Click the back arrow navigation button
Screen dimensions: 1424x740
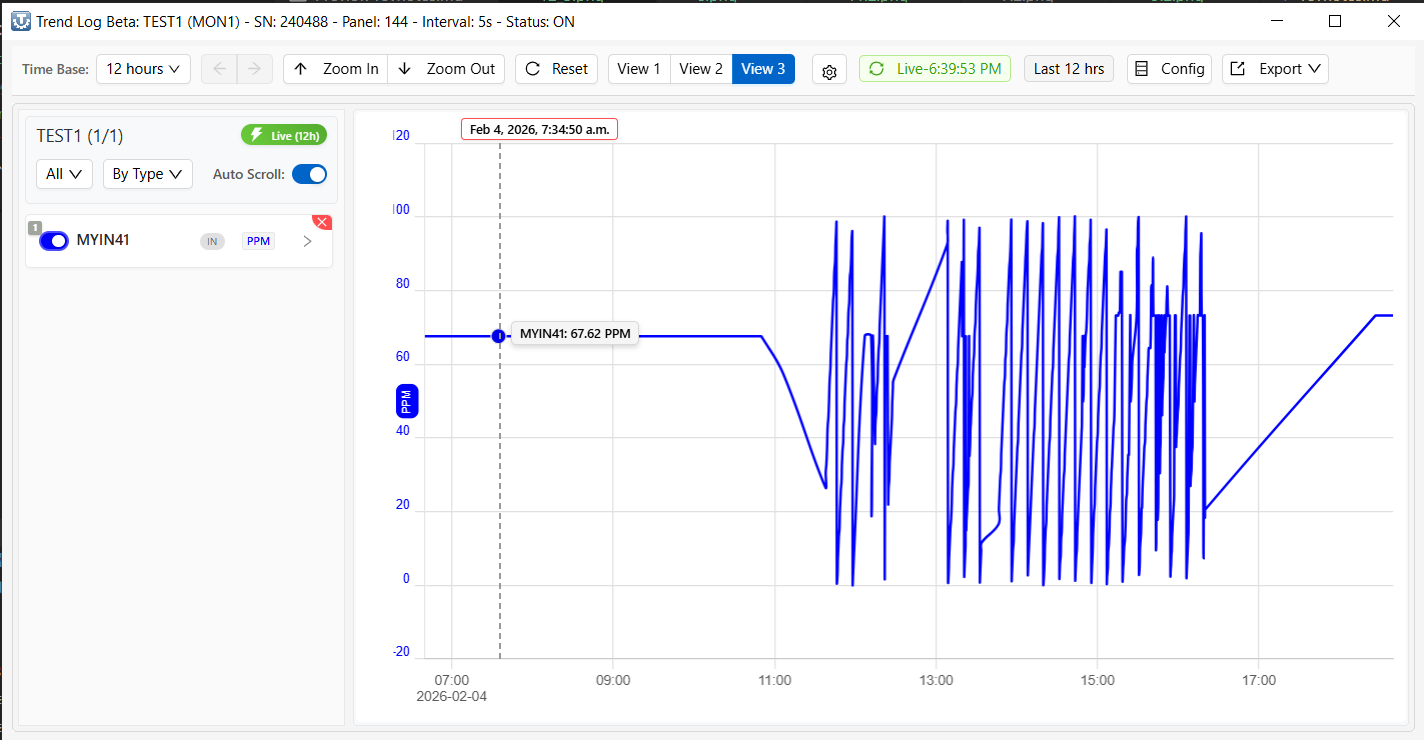tap(220, 69)
